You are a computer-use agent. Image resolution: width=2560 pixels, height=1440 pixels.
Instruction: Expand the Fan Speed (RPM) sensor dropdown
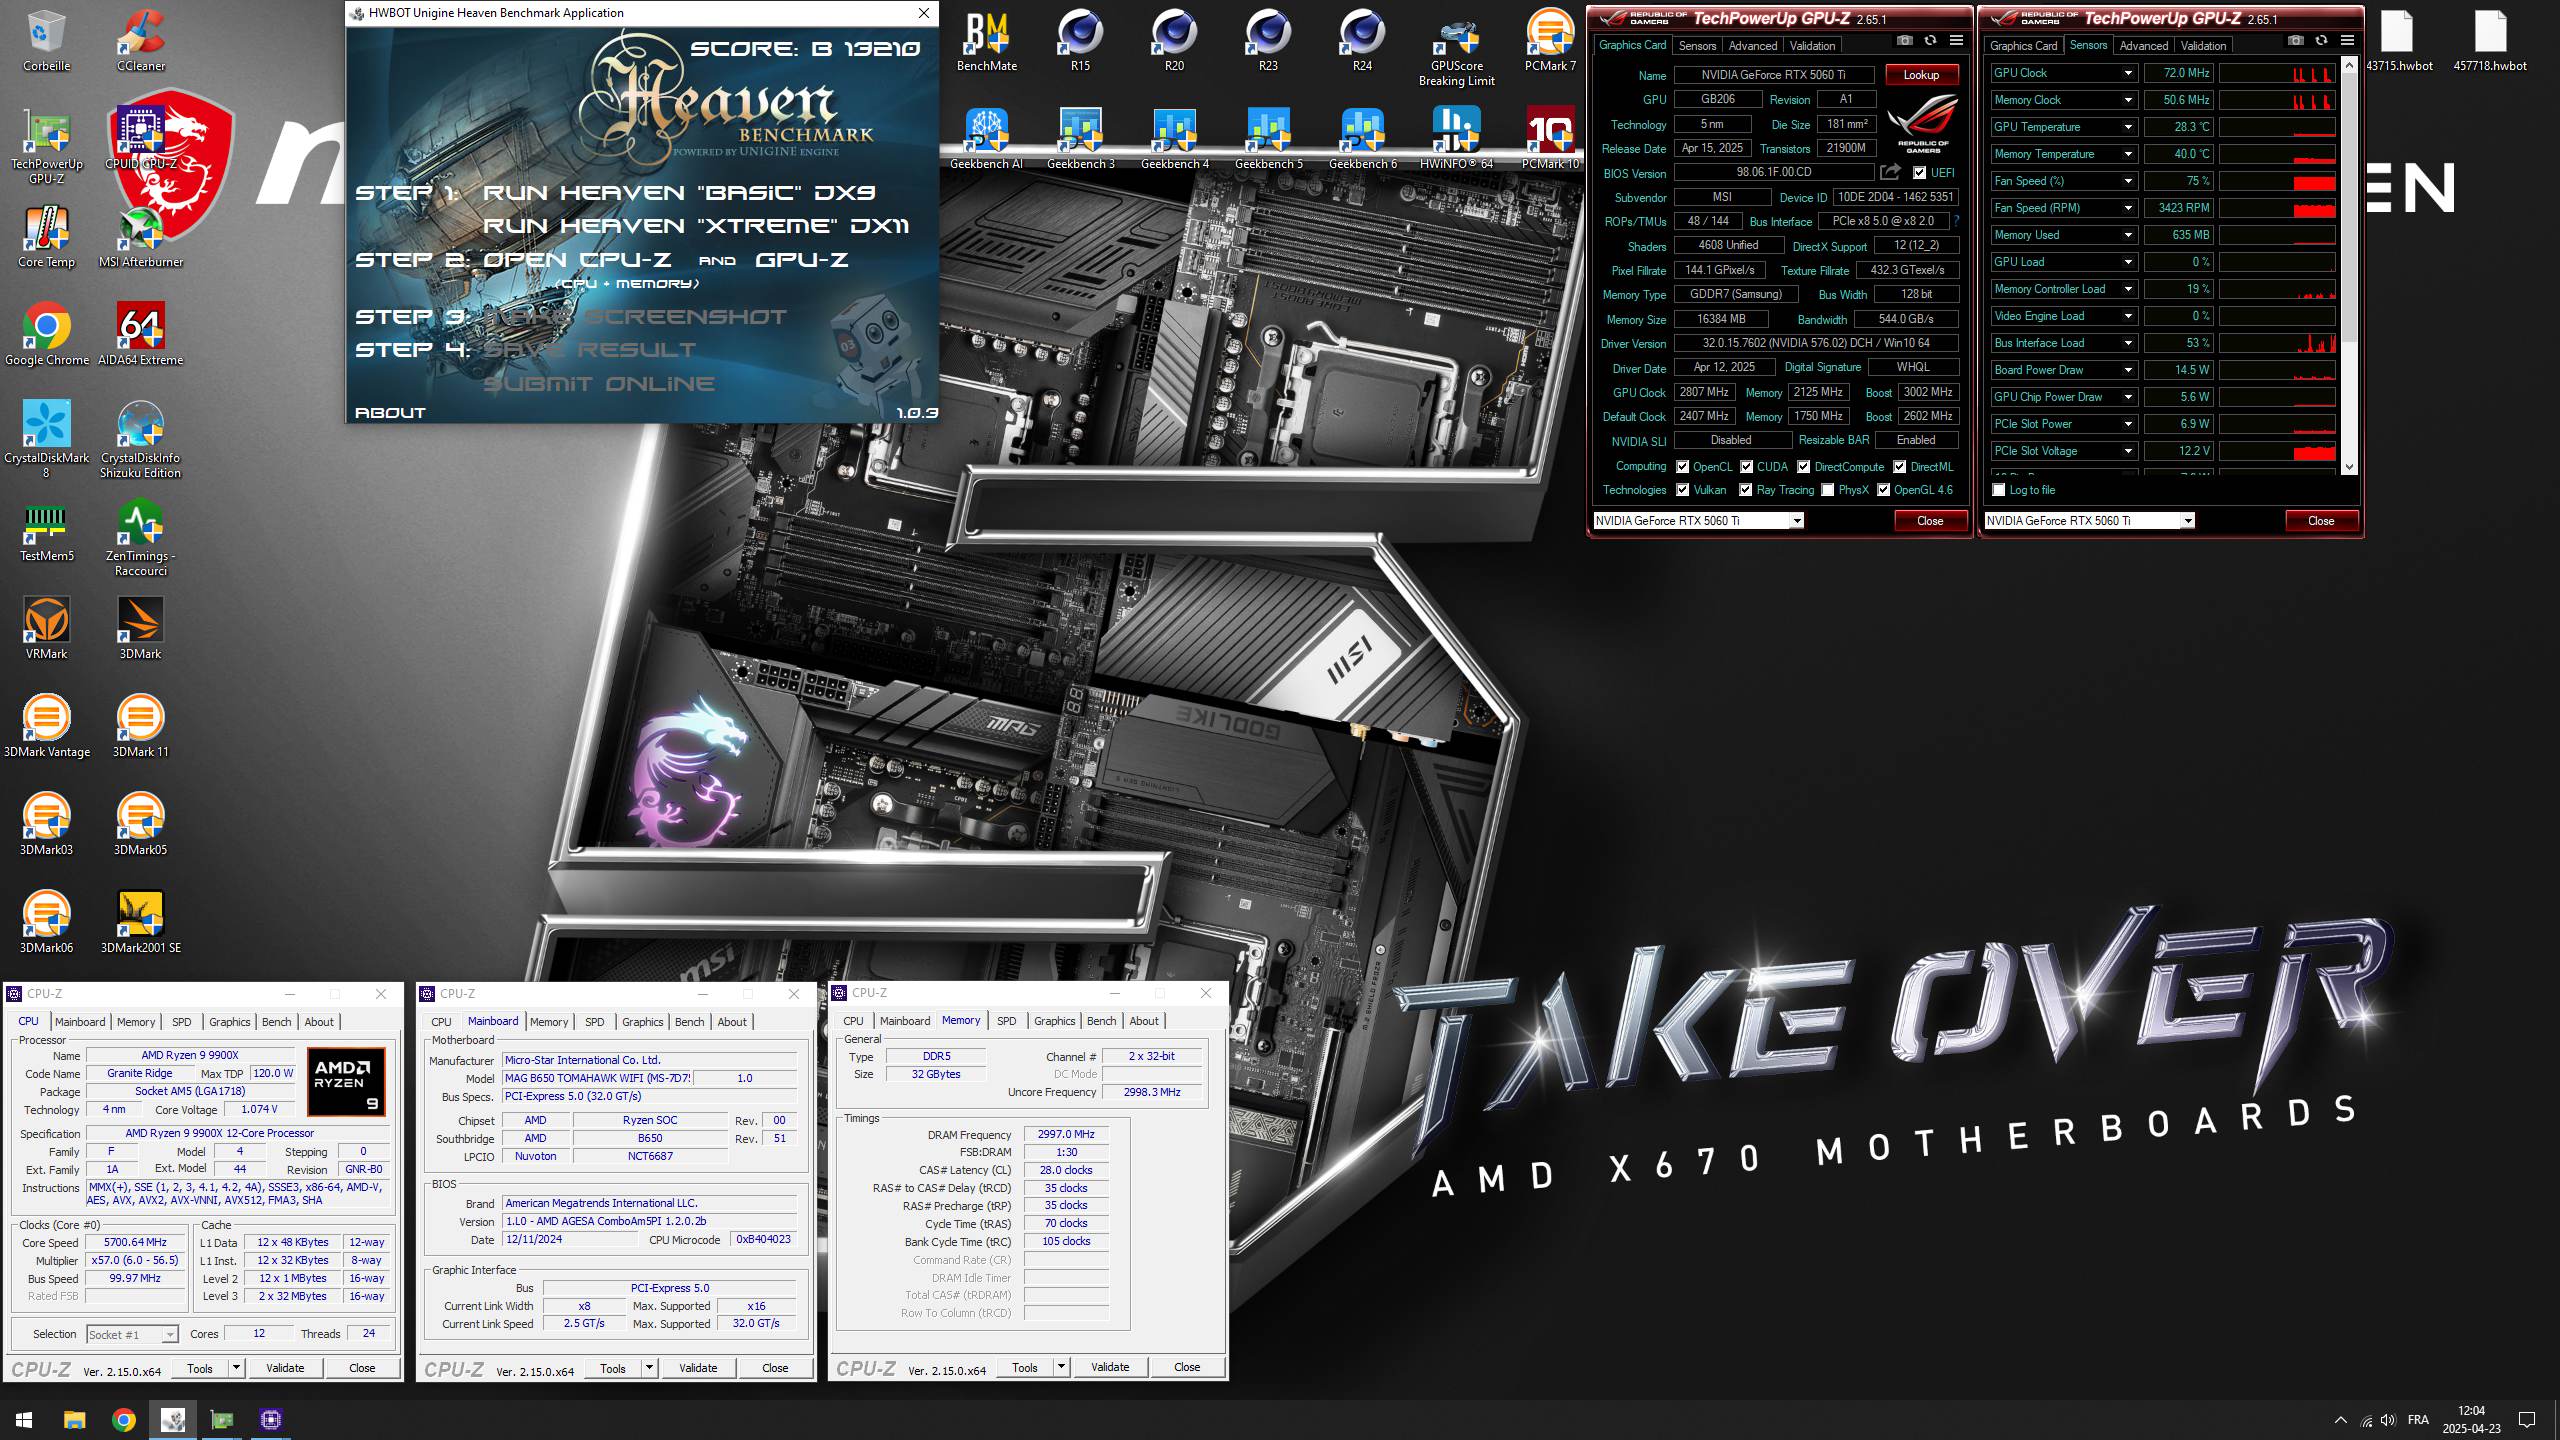(2128, 208)
